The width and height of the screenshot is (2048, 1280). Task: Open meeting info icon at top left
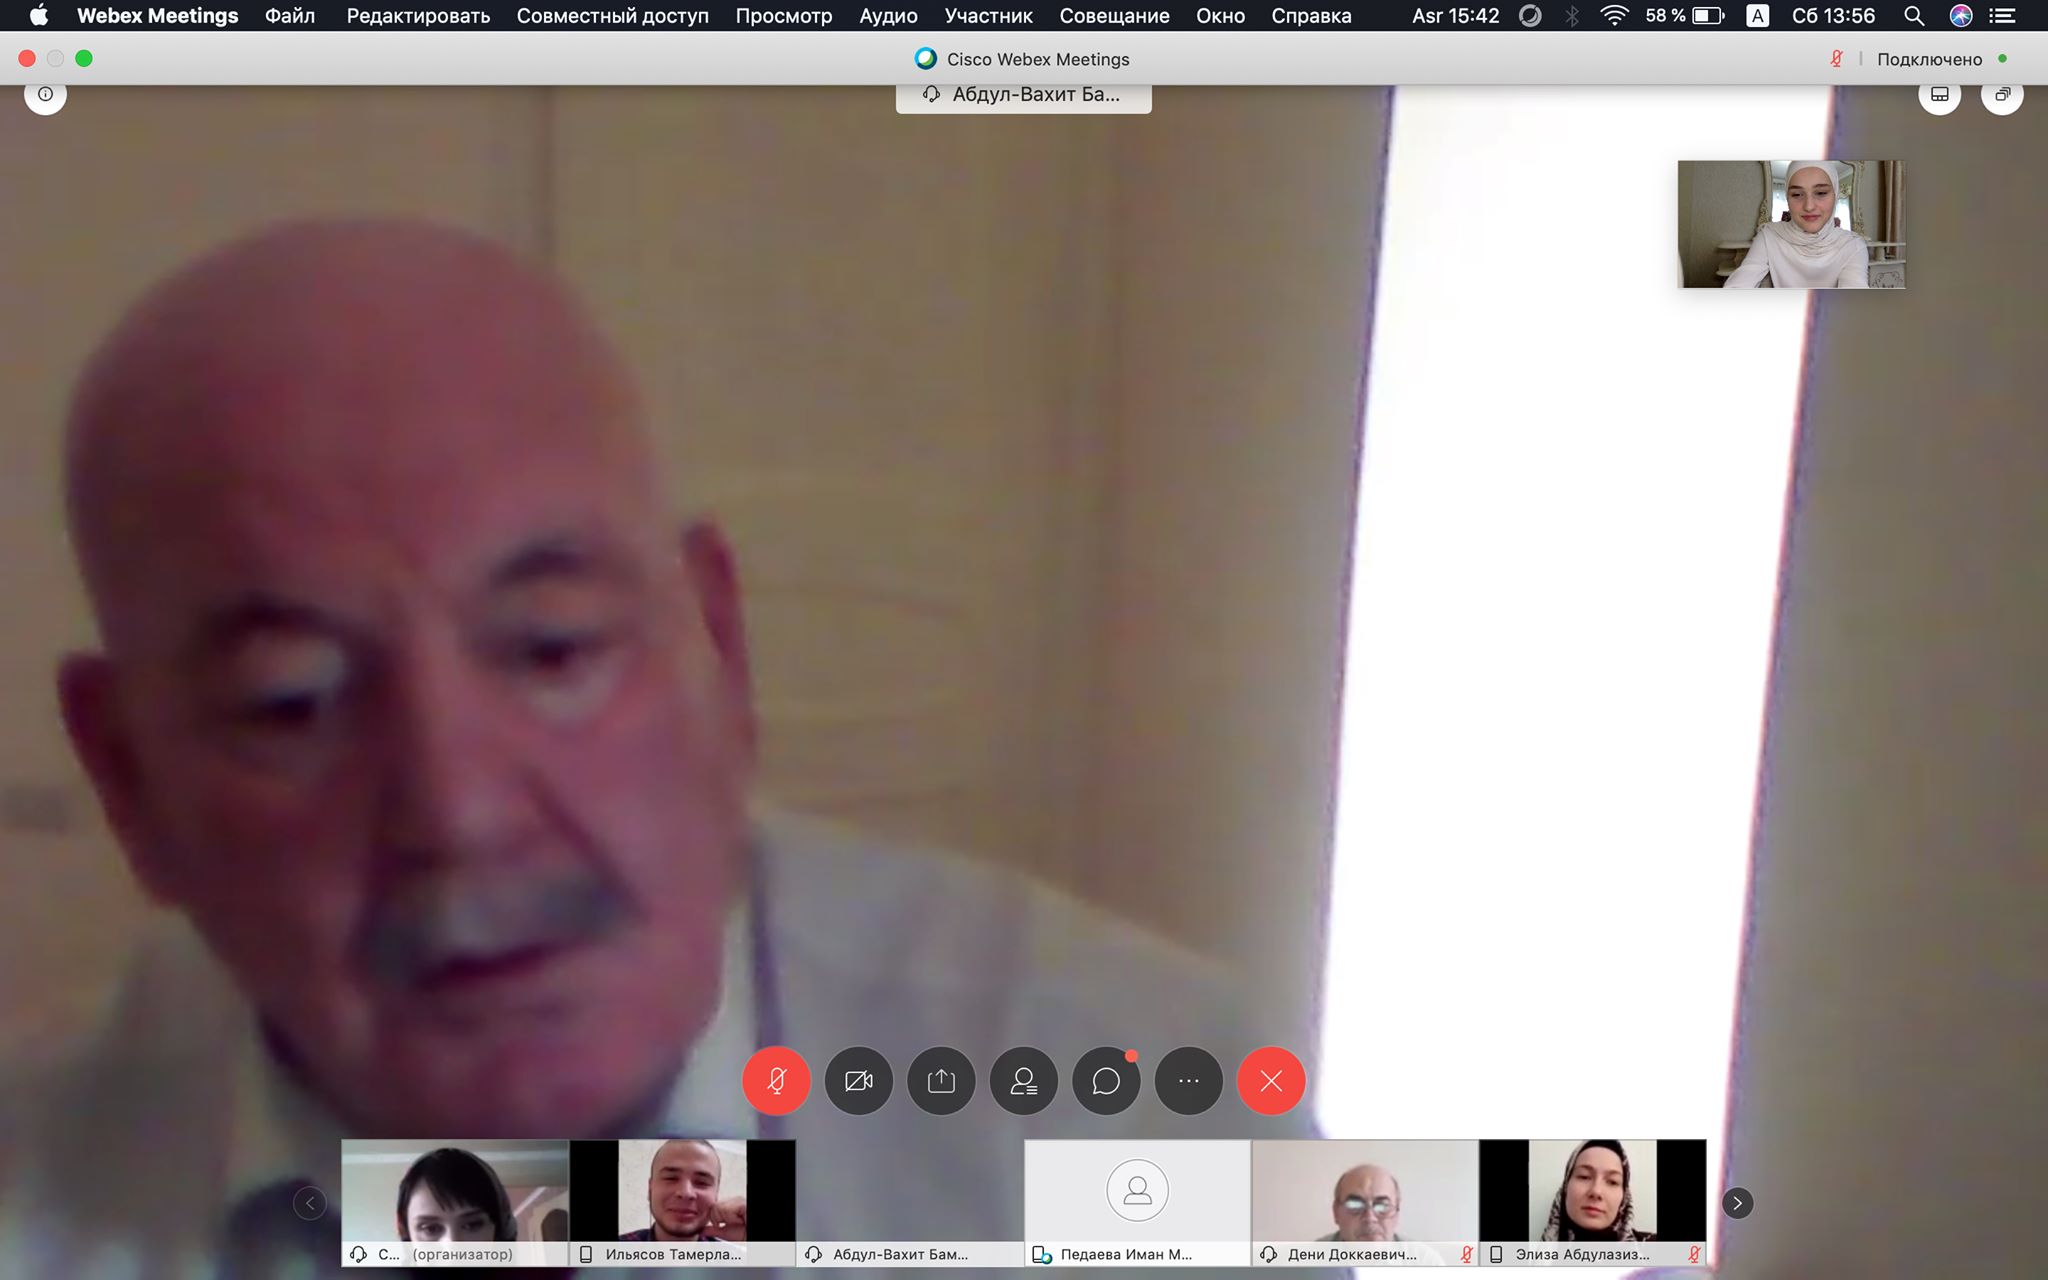point(45,94)
